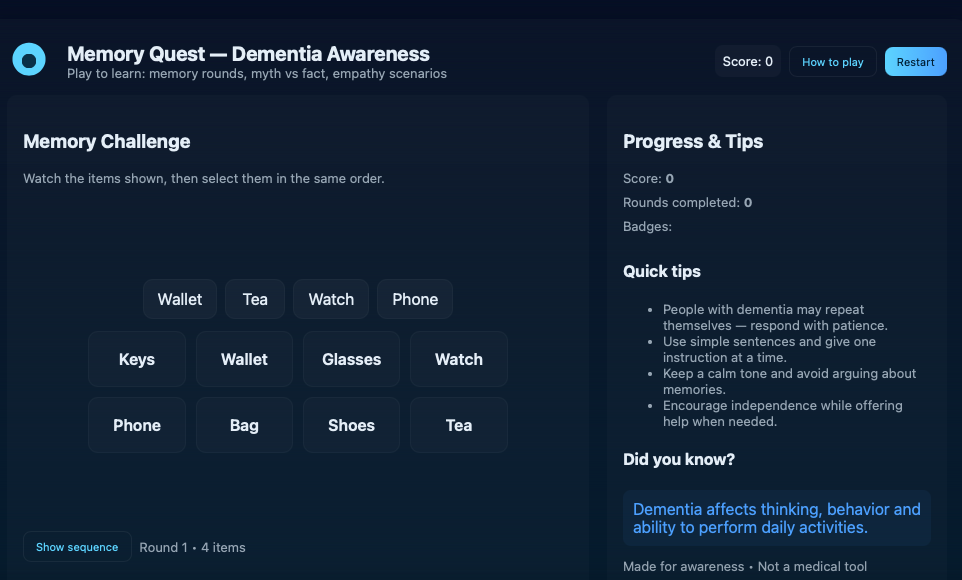Click the Round 1 • 4 items label

(x=192, y=547)
